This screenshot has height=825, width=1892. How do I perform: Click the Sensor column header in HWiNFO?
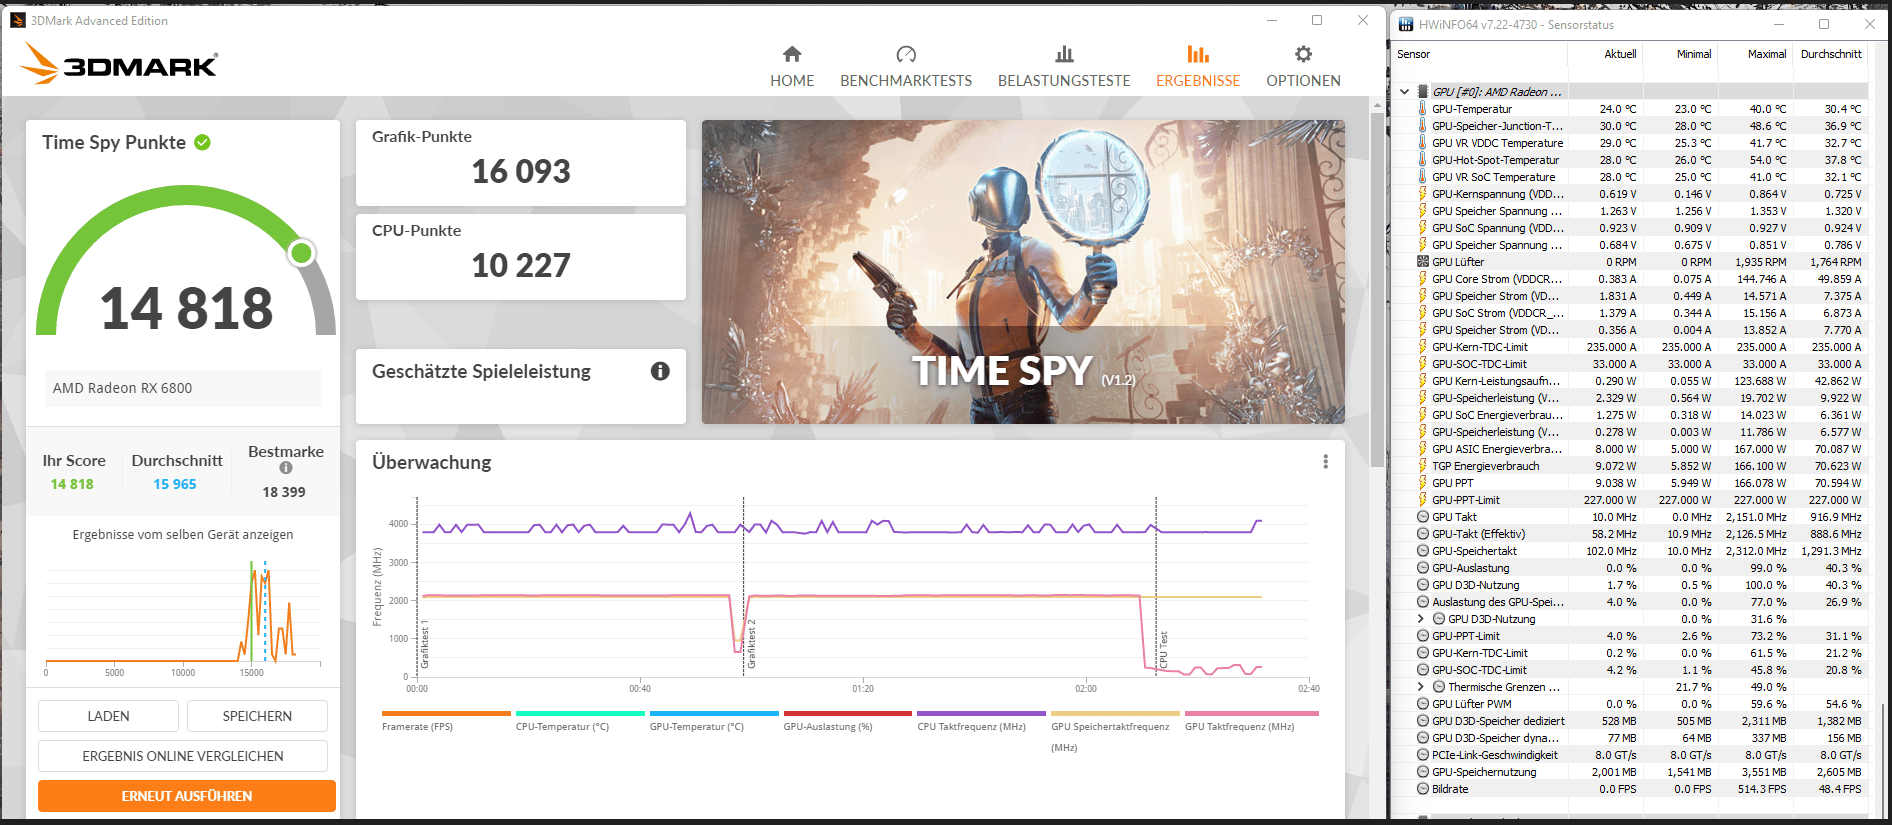(x=1413, y=54)
